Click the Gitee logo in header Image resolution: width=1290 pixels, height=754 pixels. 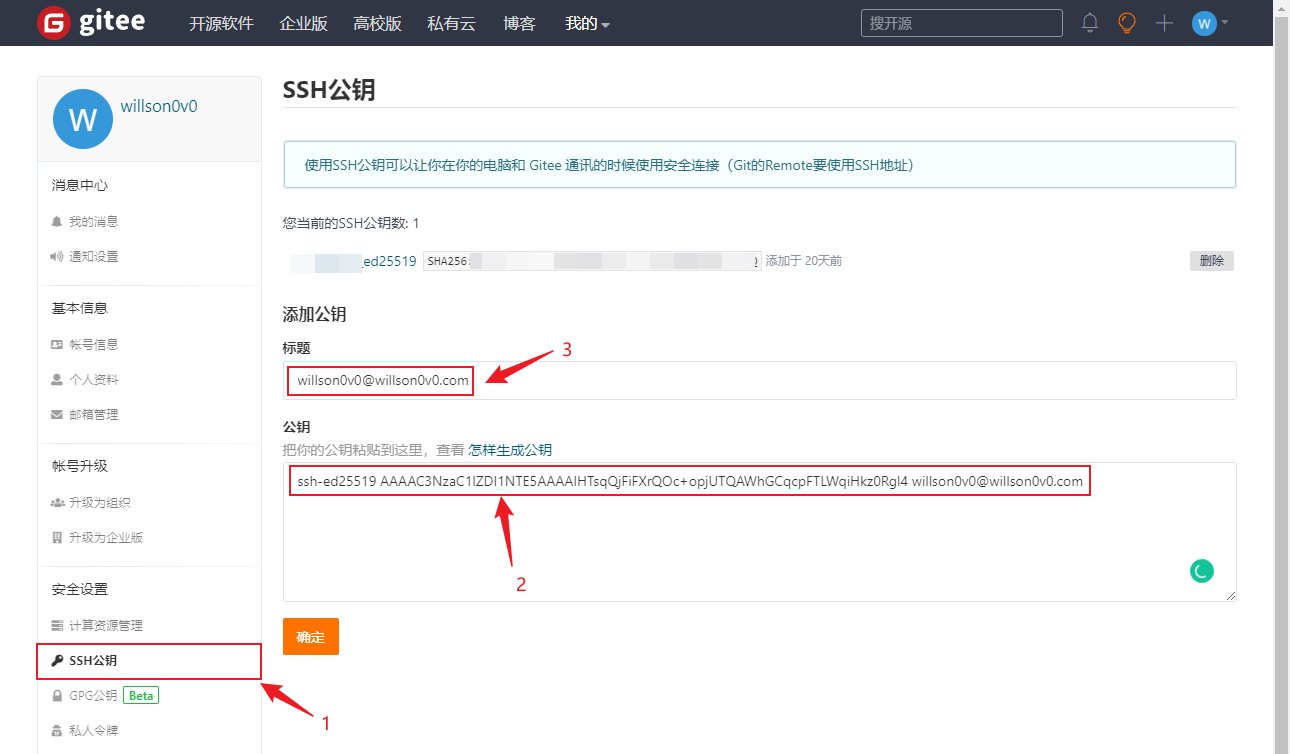[x=91, y=23]
